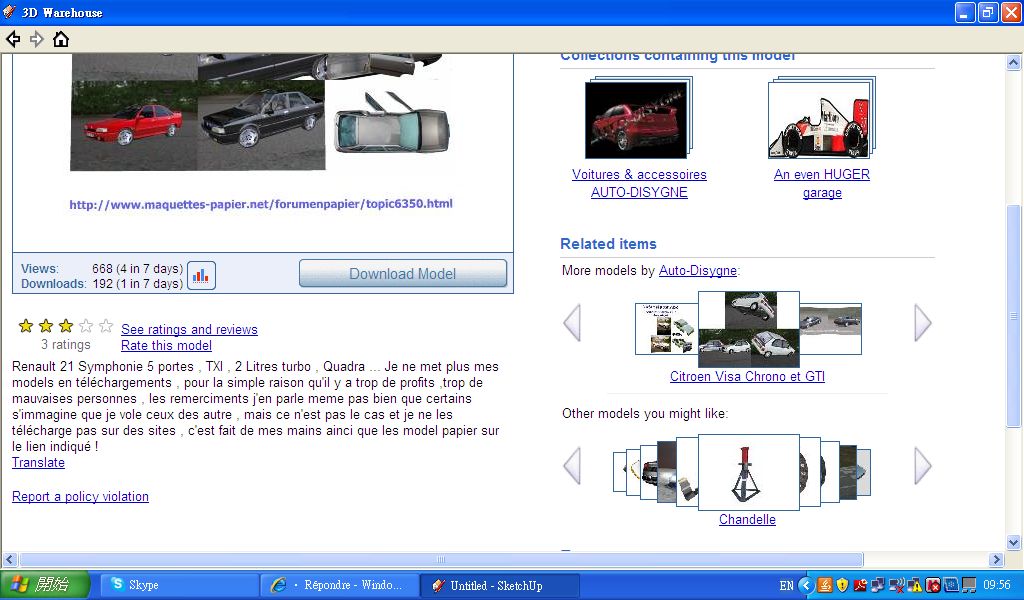Open Citroen Visa Chrono et GTI link
Screen dimensions: 1024x600
tap(747, 376)
